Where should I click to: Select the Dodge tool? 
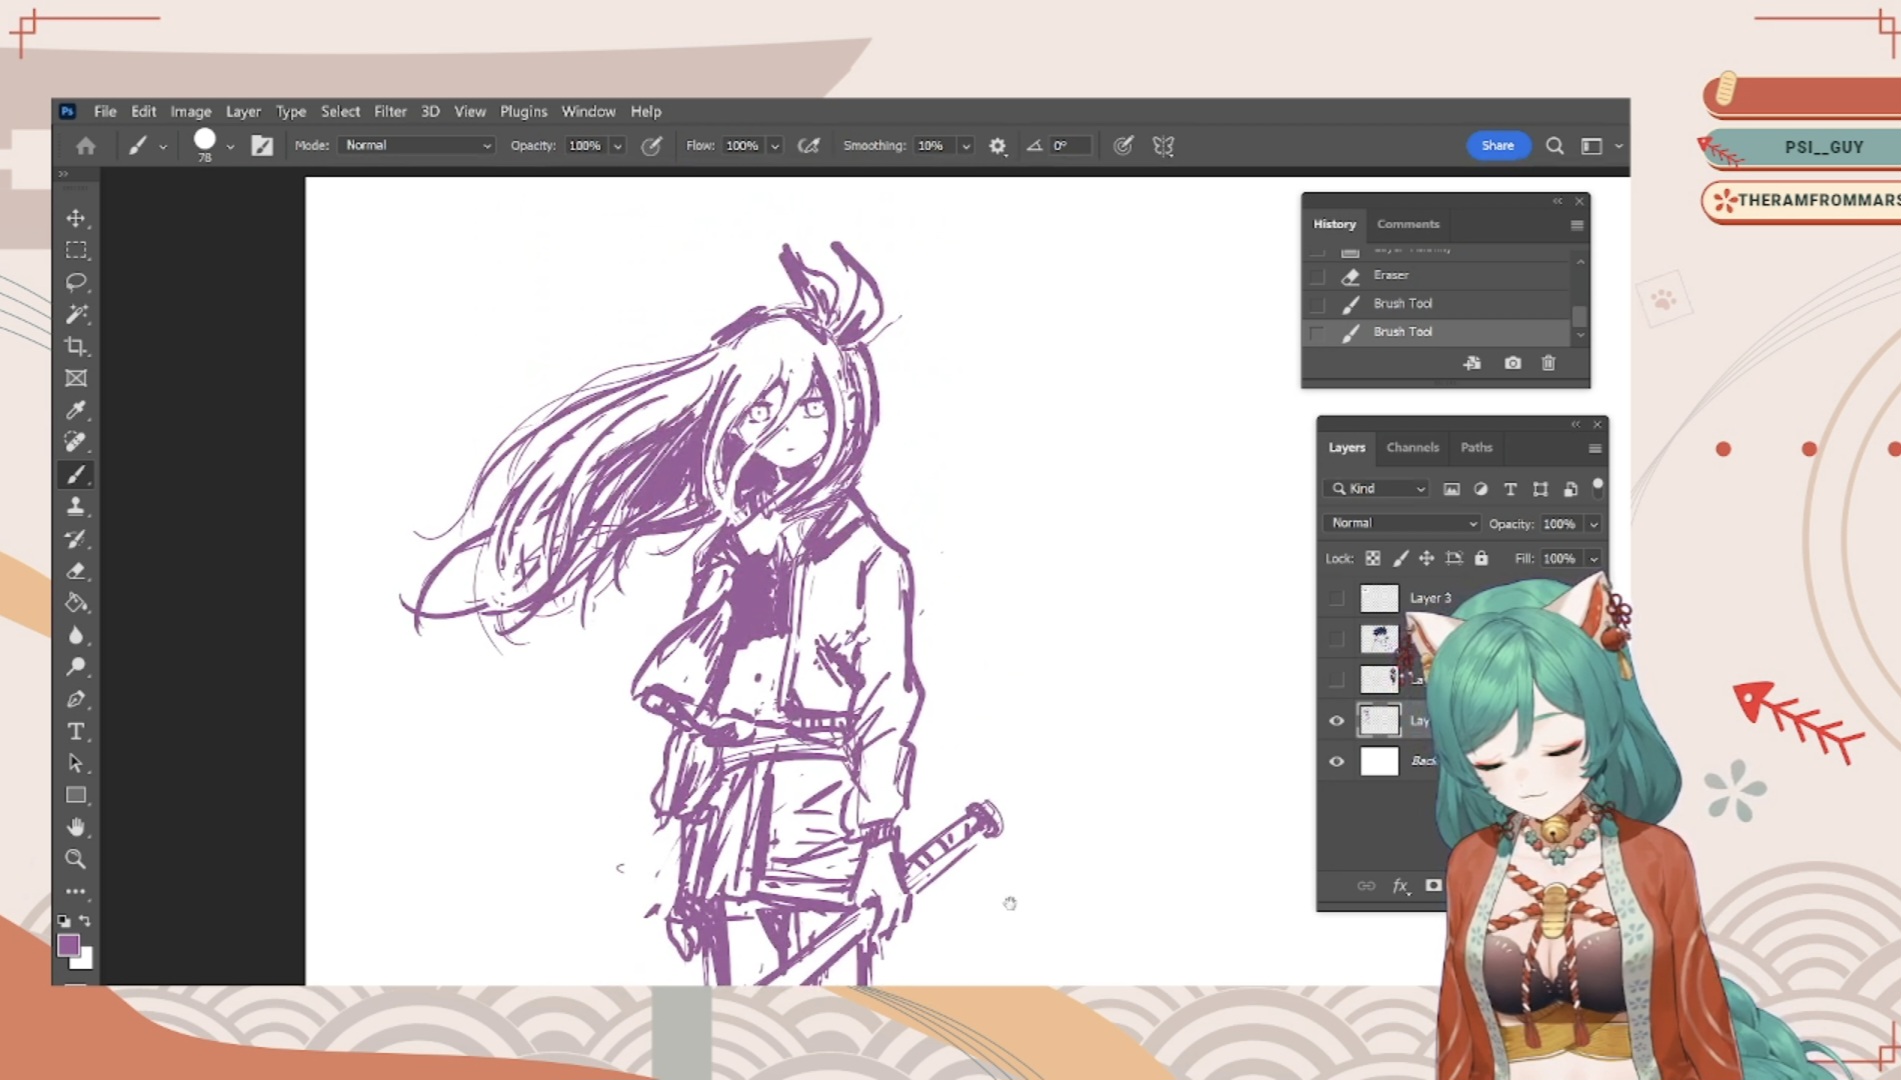click(76, 667)
